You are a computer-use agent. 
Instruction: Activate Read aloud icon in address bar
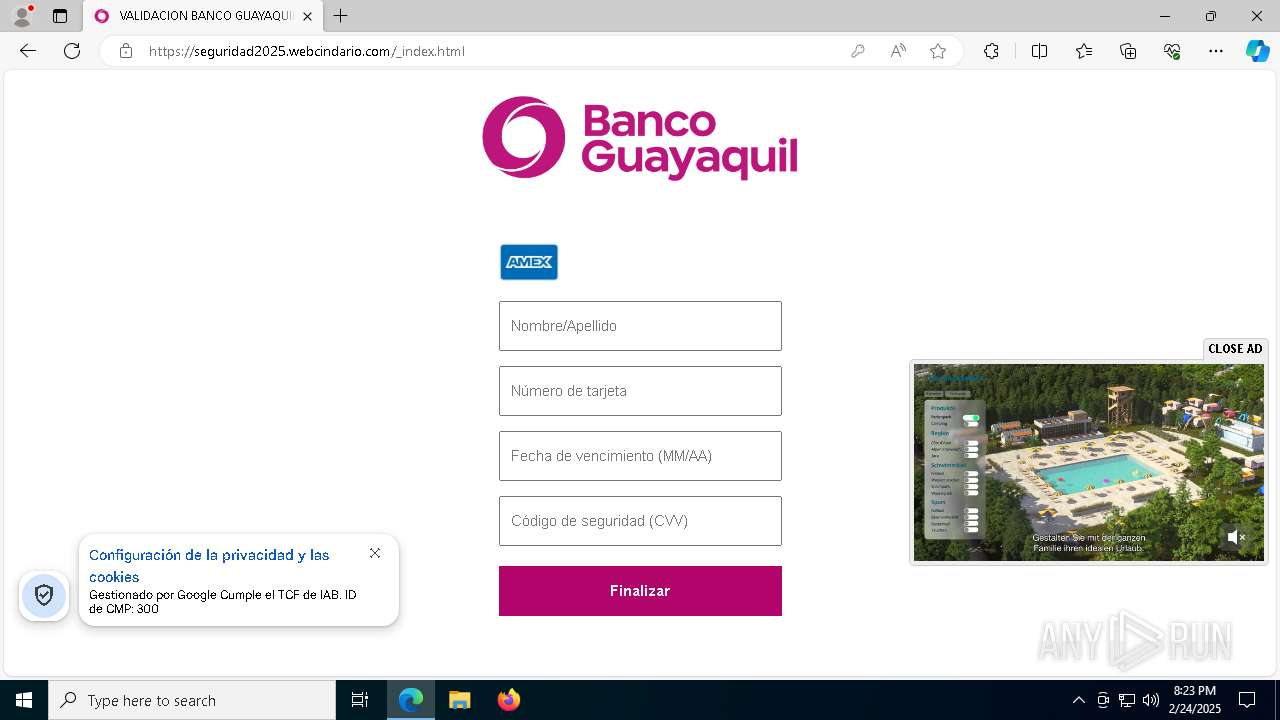click(x=898, y=51)
